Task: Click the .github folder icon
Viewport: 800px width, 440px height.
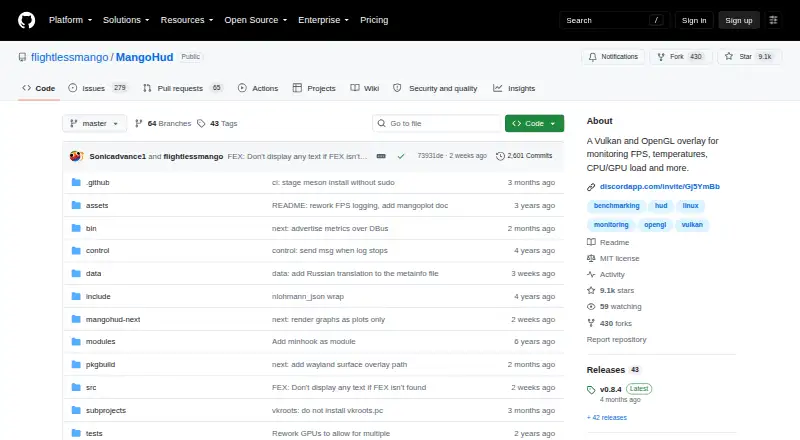Action: click(76, 182)
